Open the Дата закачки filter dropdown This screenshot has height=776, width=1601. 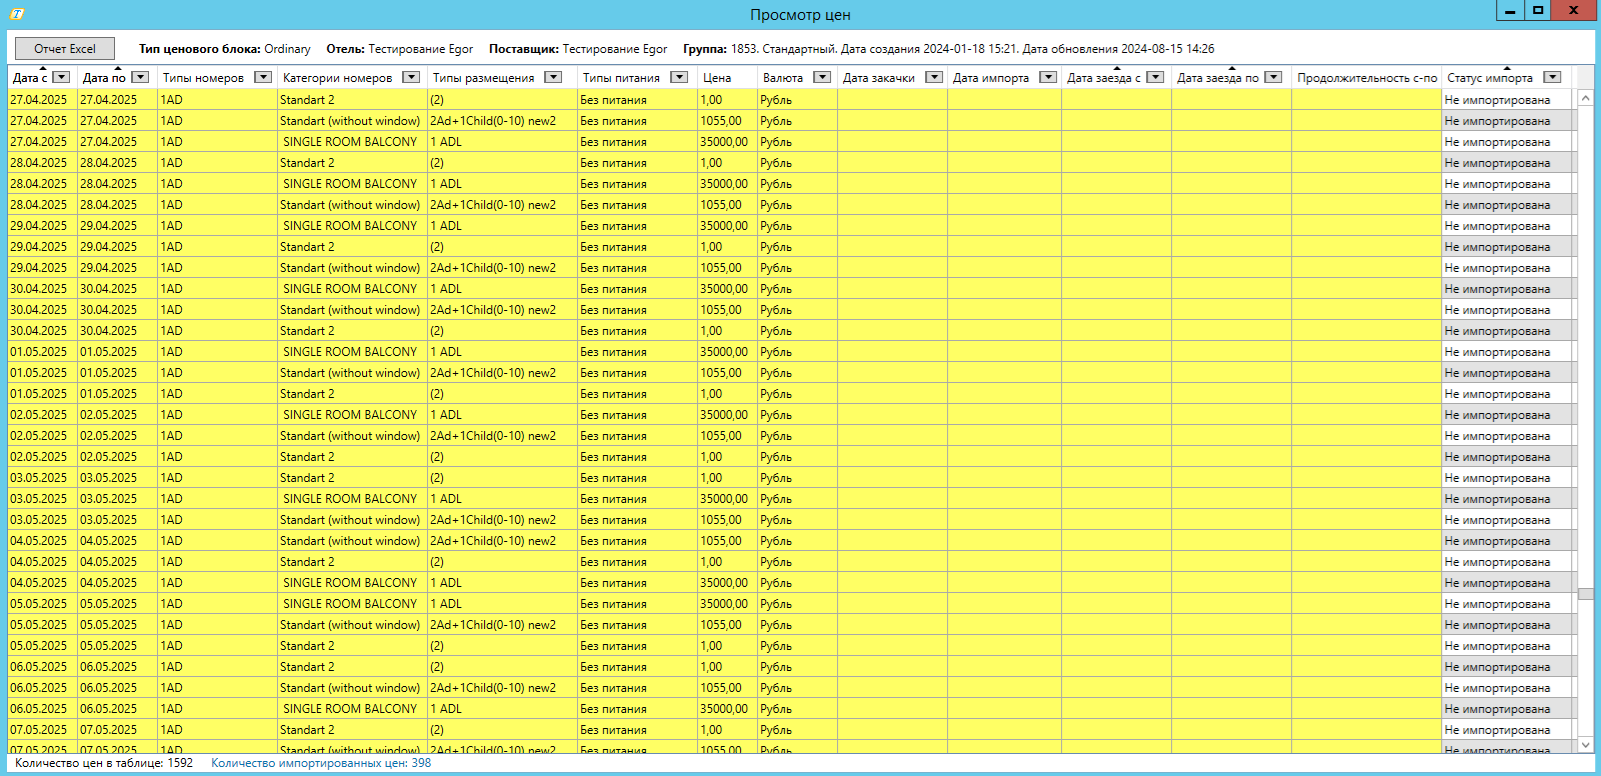click(934, 77)
